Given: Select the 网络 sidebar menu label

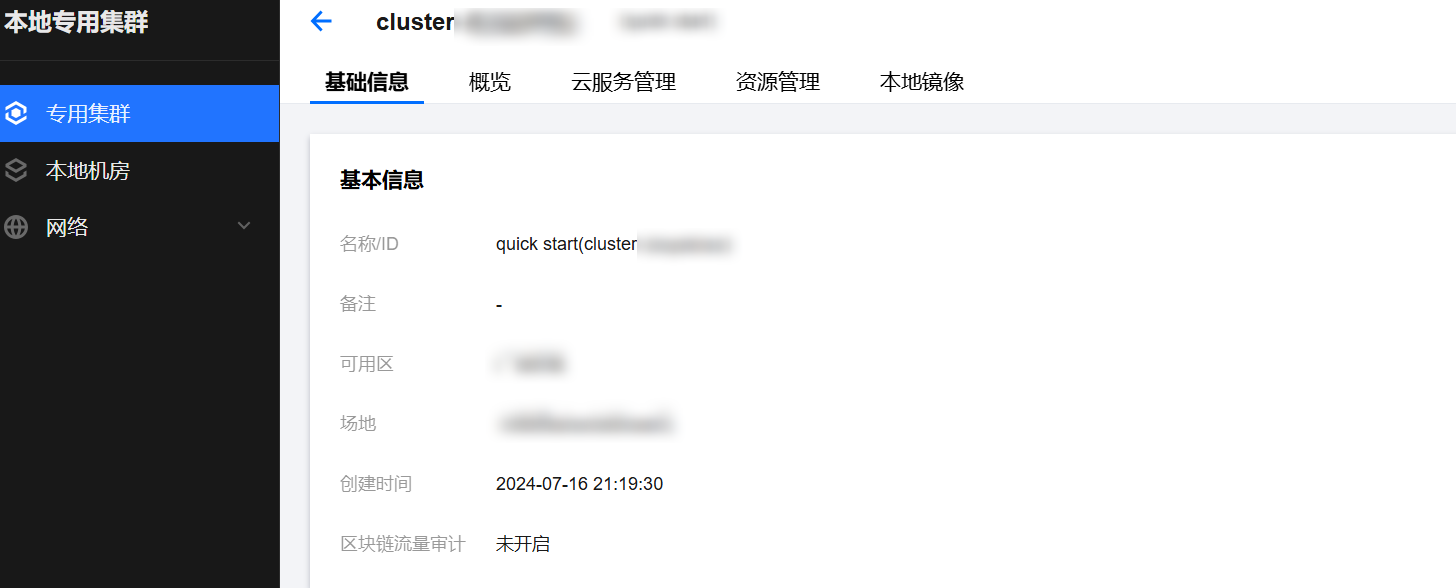Looking at the screenshot, I should point(67,227).
